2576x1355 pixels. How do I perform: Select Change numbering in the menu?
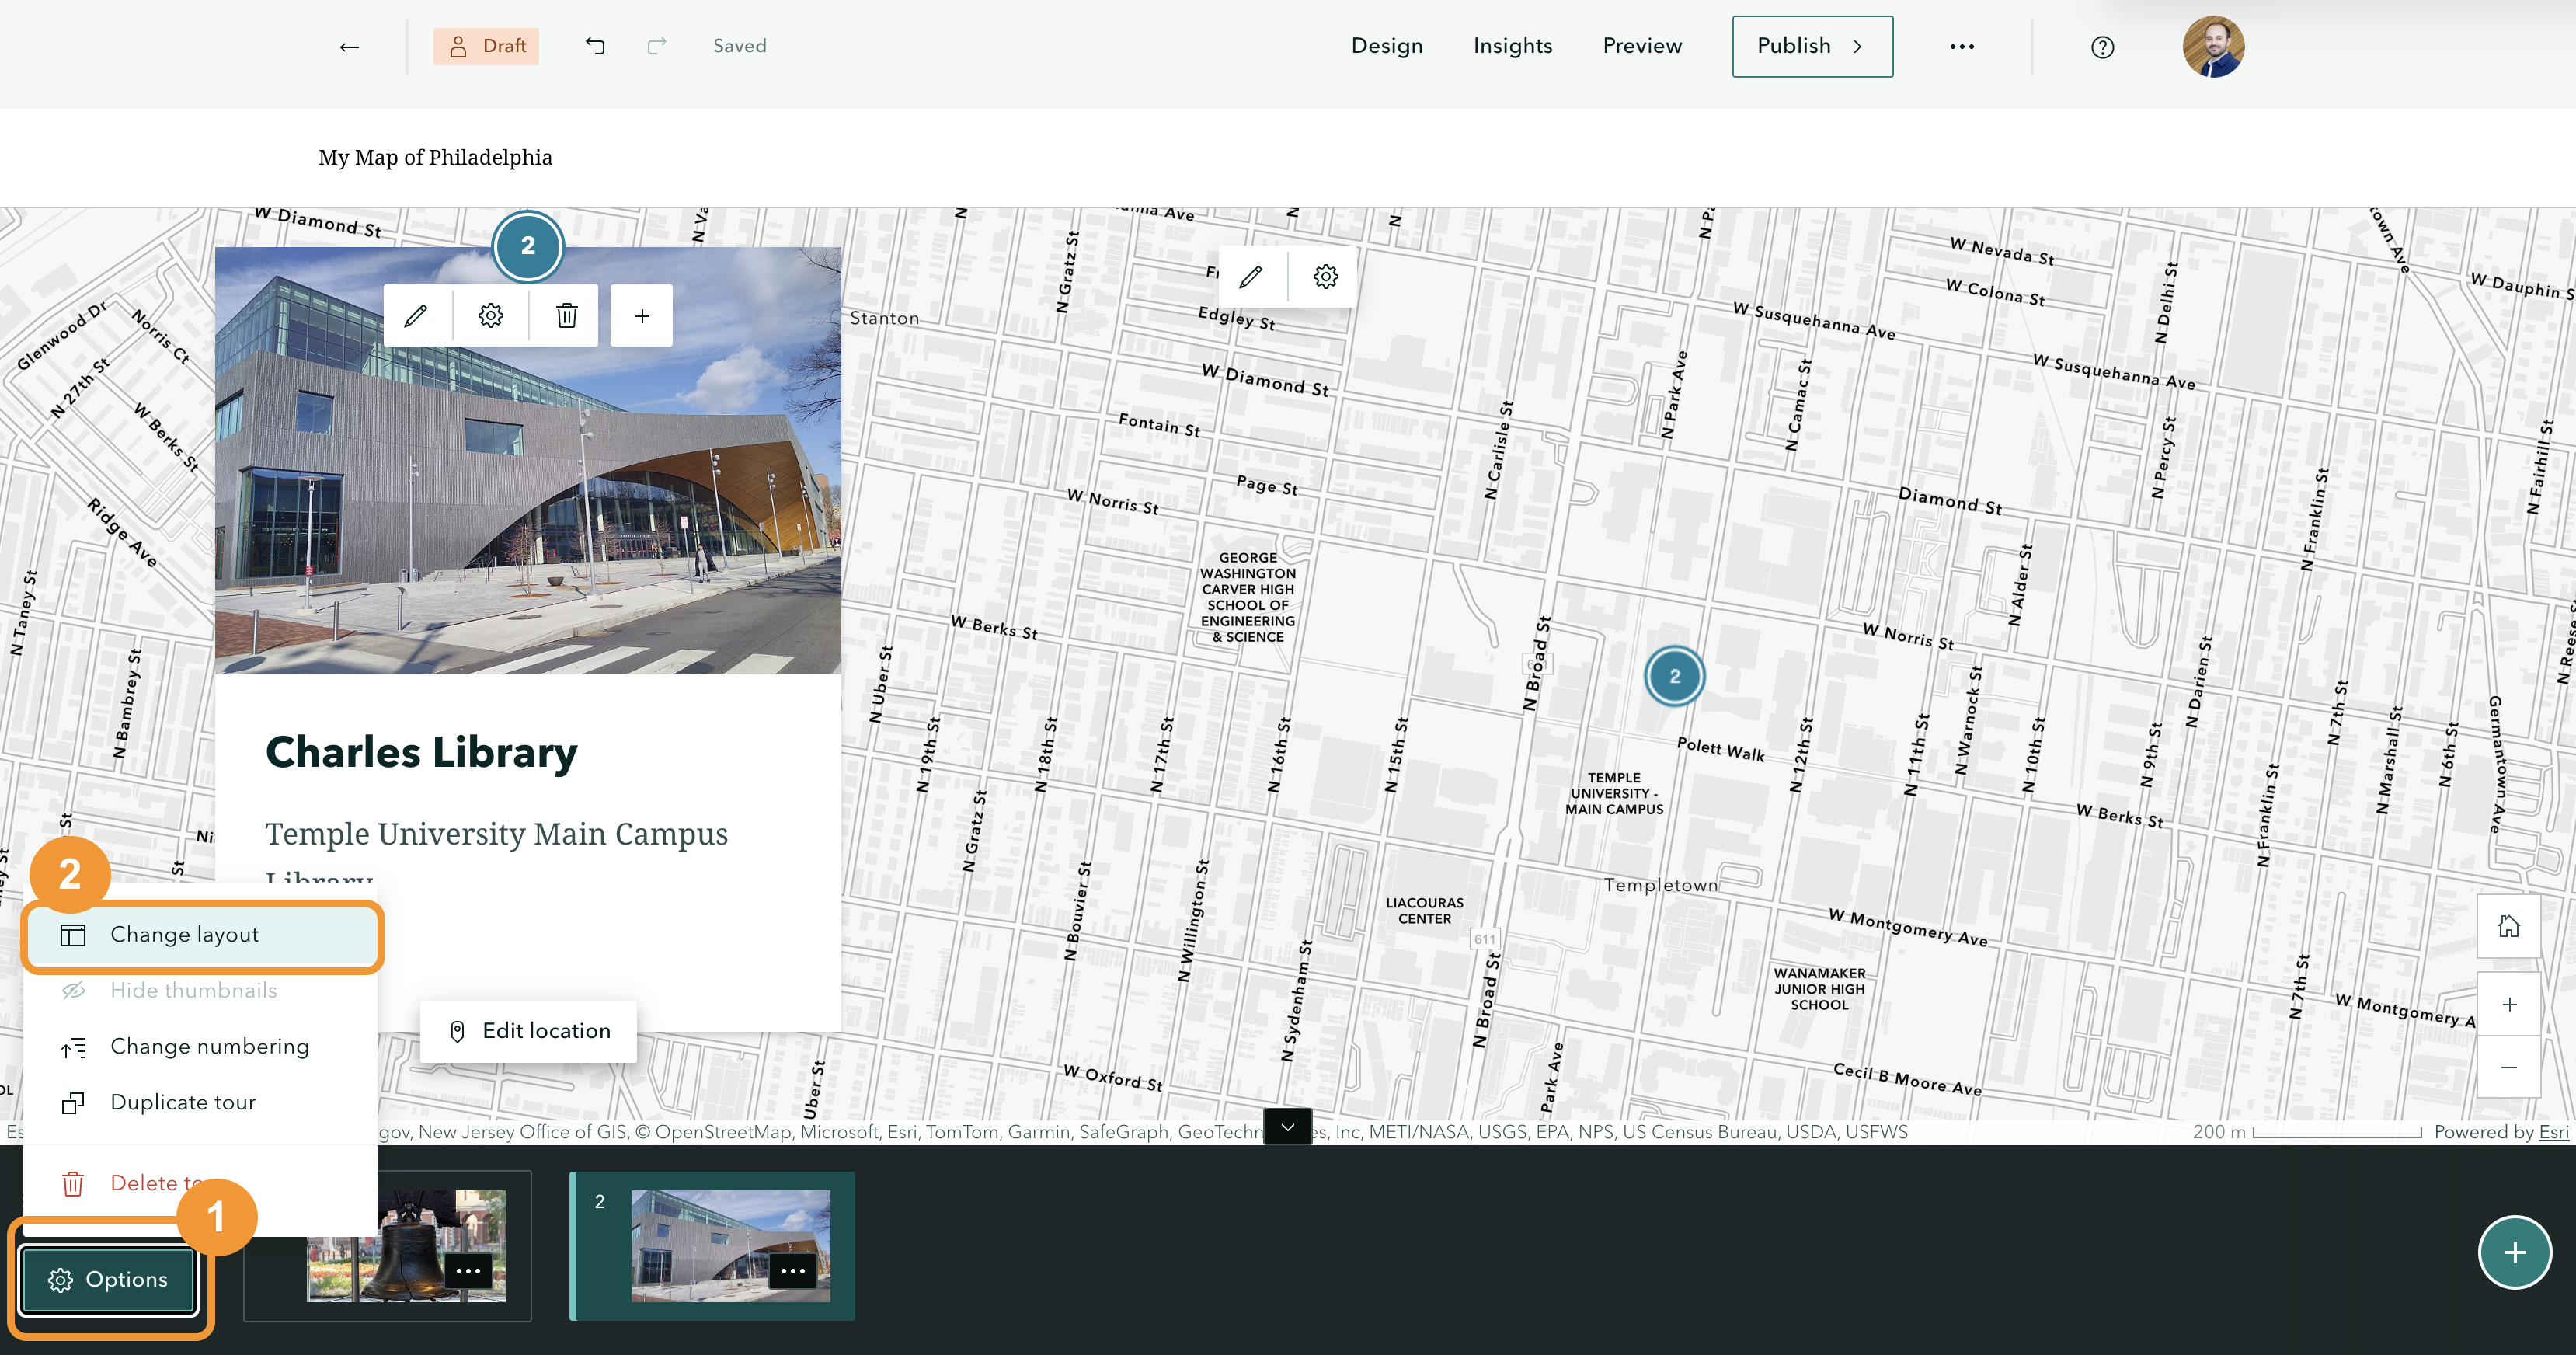pos(201,1047)
